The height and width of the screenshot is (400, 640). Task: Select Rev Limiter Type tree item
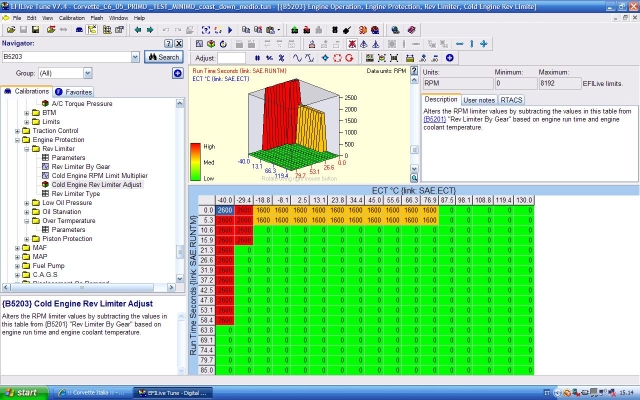pos(76,193)
